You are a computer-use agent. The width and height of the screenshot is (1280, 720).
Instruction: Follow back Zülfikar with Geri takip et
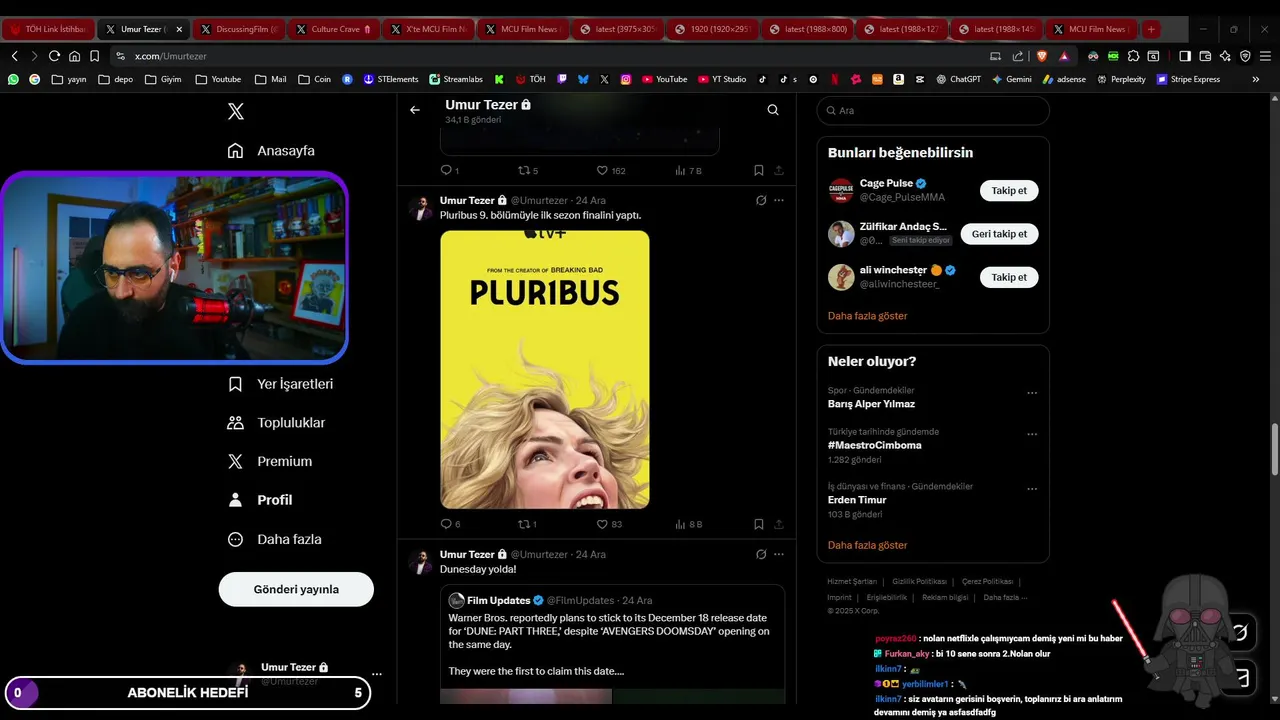999,234
